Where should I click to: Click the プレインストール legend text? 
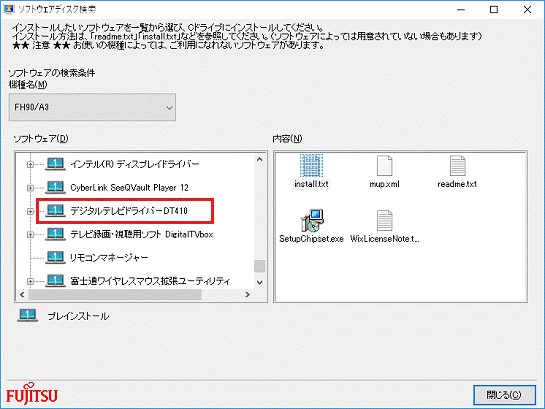pyautogui.click(x=78, y=316)
